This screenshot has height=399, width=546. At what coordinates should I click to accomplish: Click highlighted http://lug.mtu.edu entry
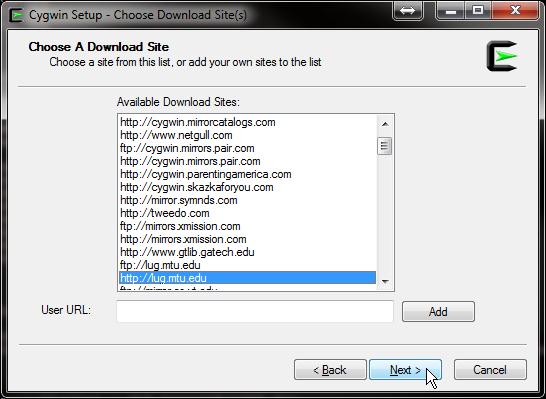tap(247, 278)
